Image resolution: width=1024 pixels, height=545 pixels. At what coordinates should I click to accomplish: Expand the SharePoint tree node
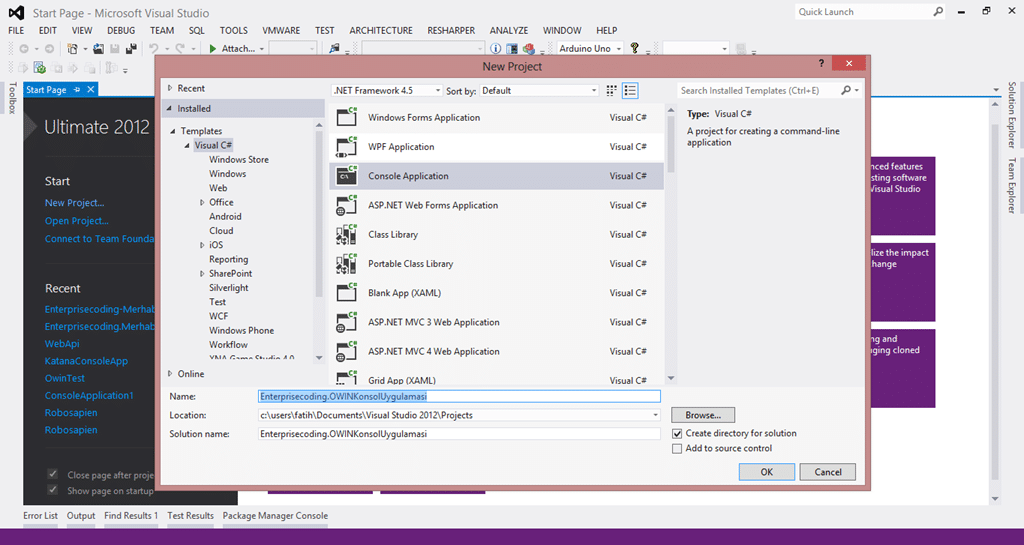(202, 273)
